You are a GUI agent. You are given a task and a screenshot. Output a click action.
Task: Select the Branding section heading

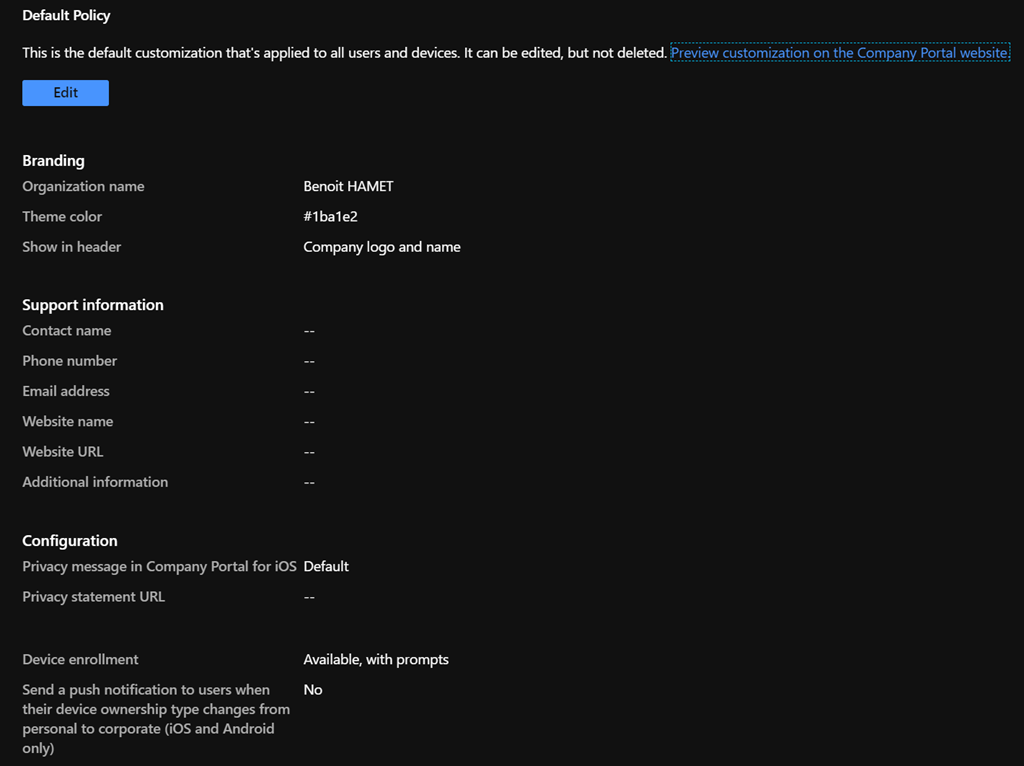tap(53, 161)
